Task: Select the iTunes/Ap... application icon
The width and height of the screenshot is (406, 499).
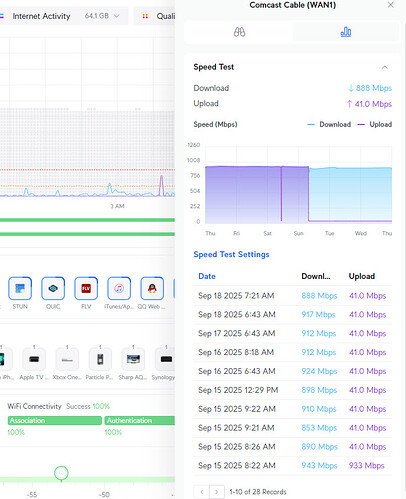Action: 119,288
